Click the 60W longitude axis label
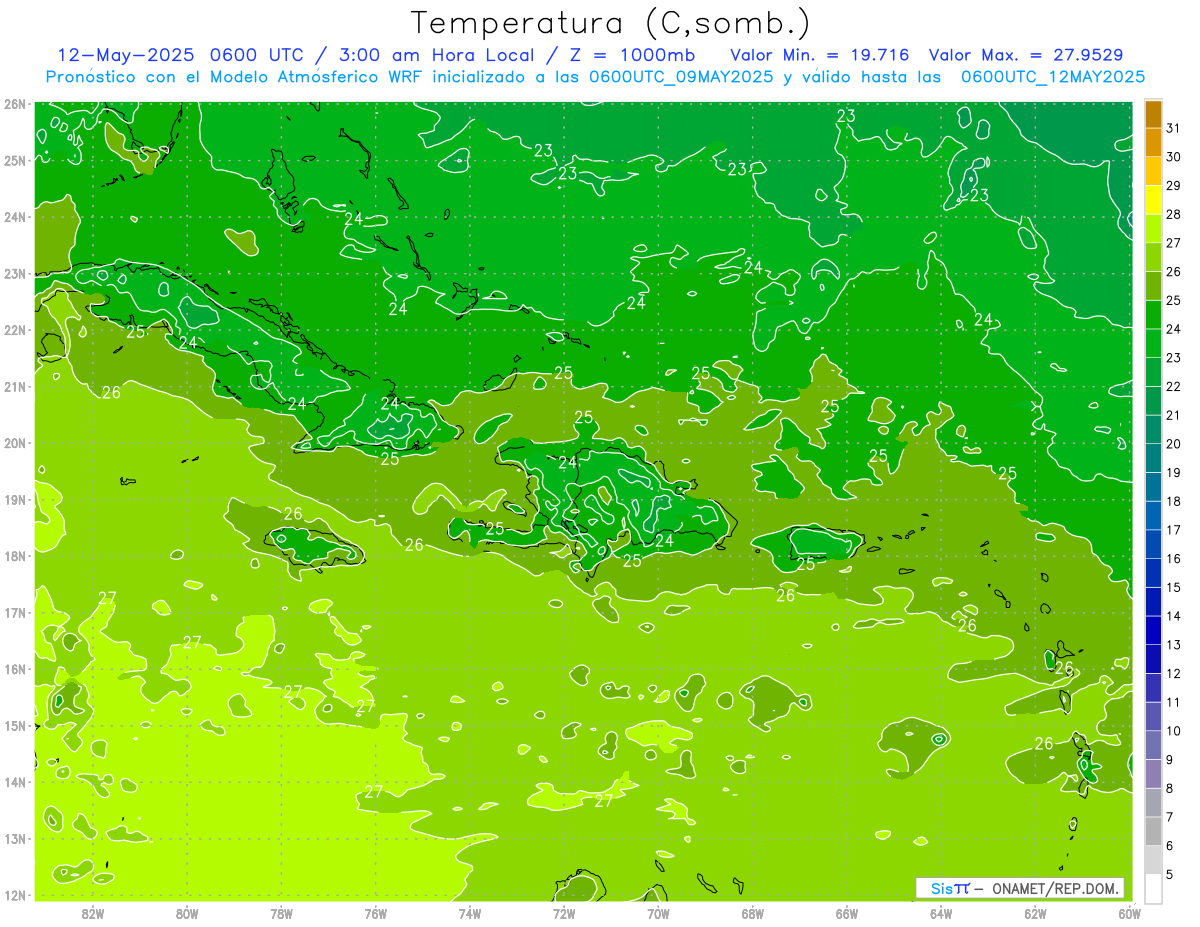This screenshot has width=1200, height=927. click(x=1130, y=913)
